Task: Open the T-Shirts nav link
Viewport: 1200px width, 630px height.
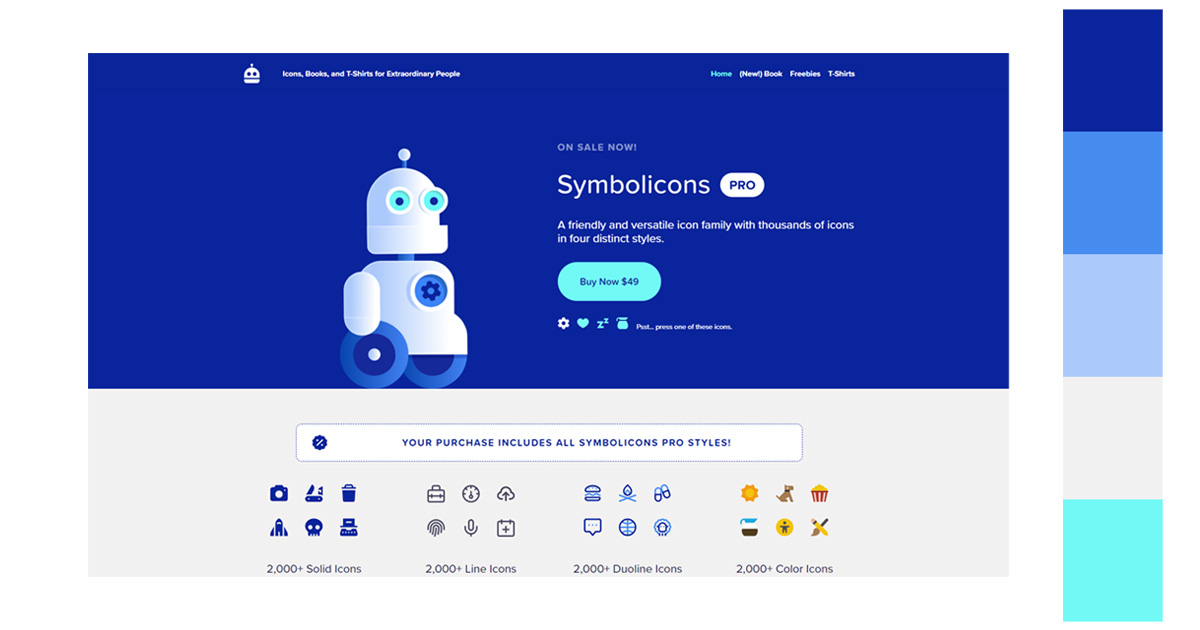Action: pyautogui.click(x=841, y=74)
